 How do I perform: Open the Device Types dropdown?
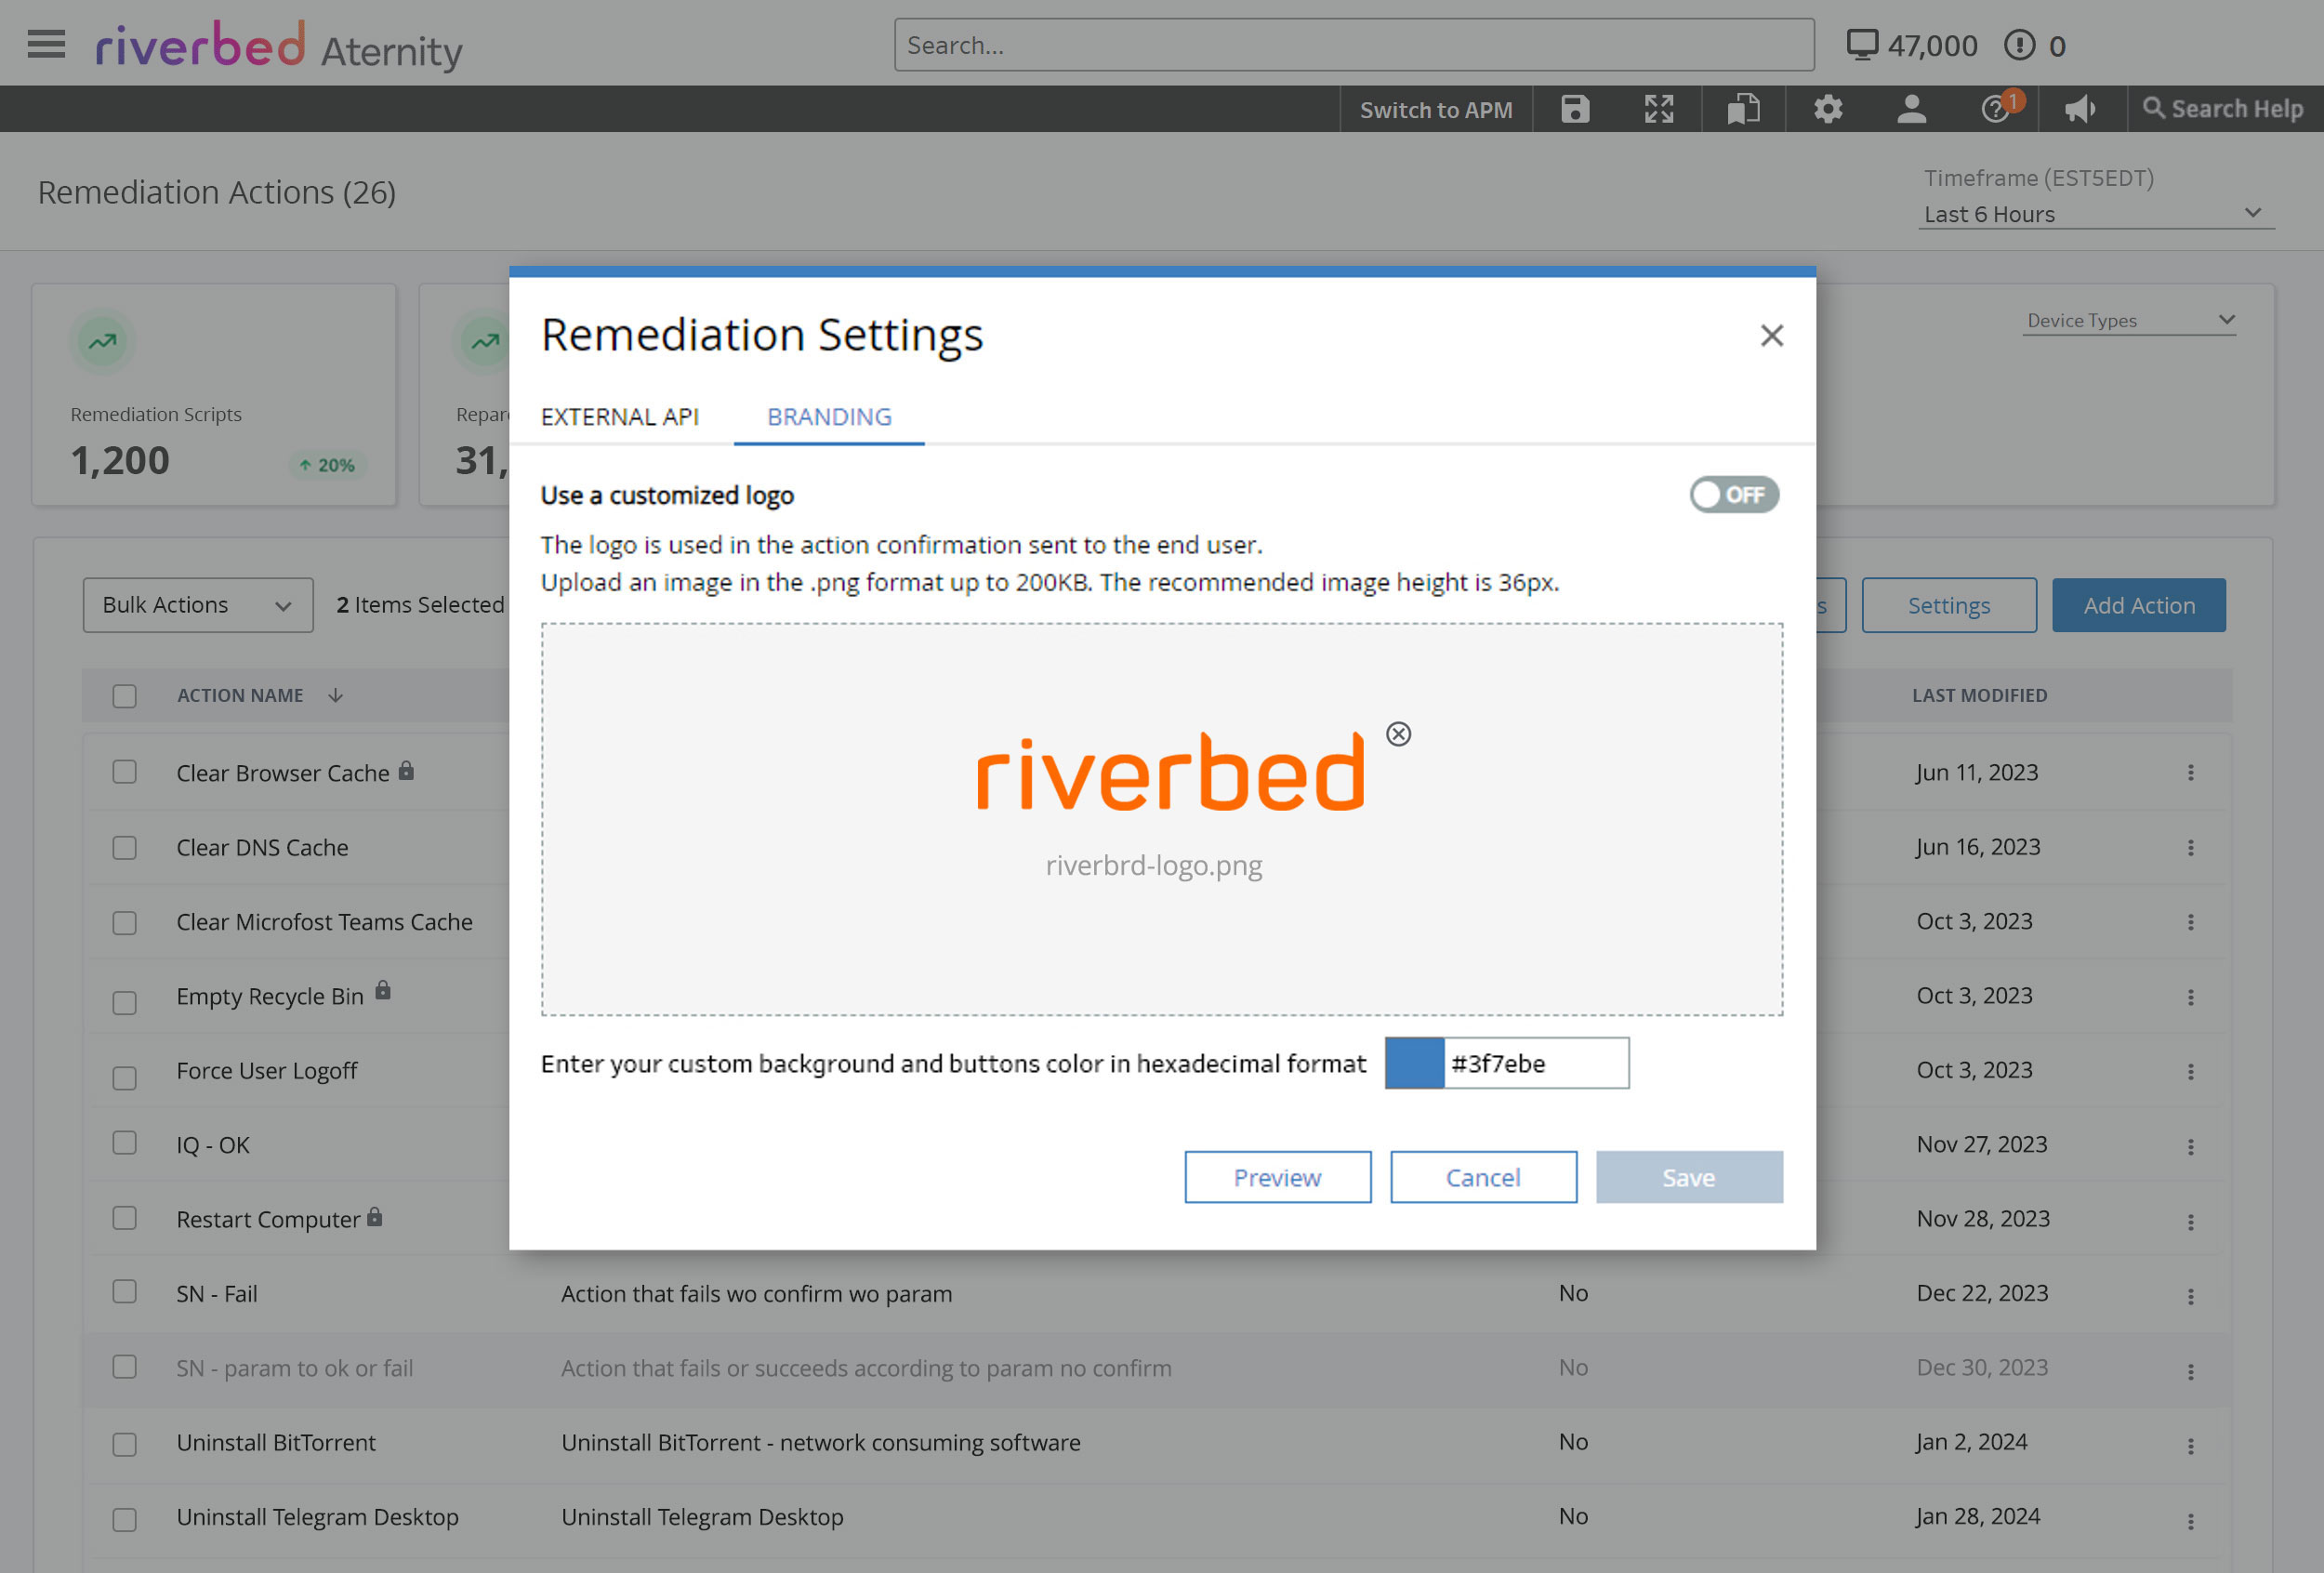pos(2129,320)
